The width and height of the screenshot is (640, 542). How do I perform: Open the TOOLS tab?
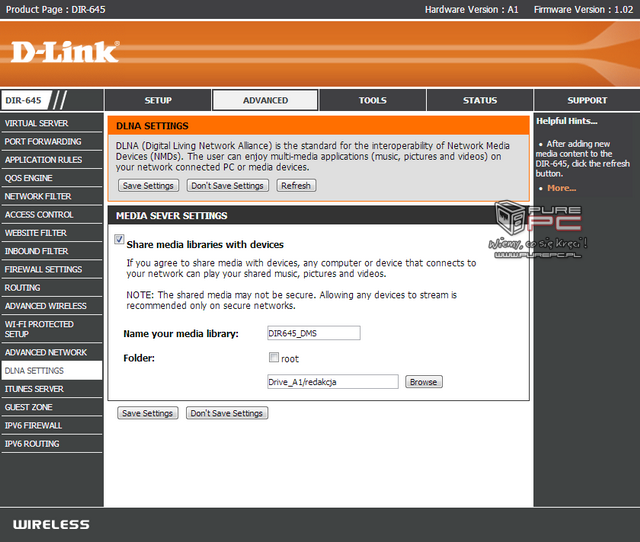(372, 100)
